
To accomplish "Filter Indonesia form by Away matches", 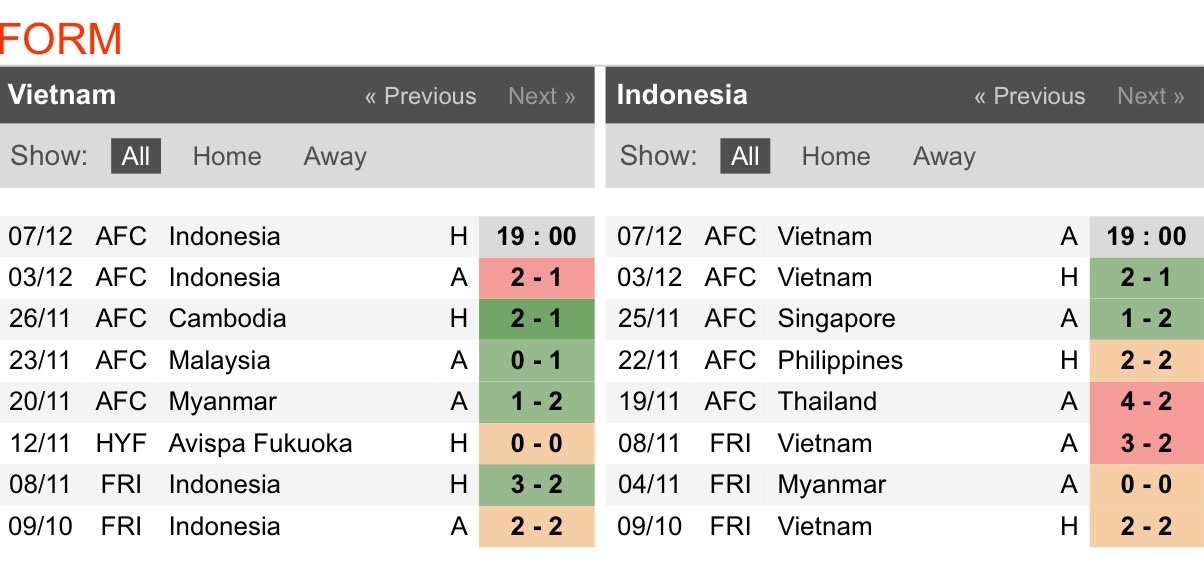I will [x=944, y=156].
